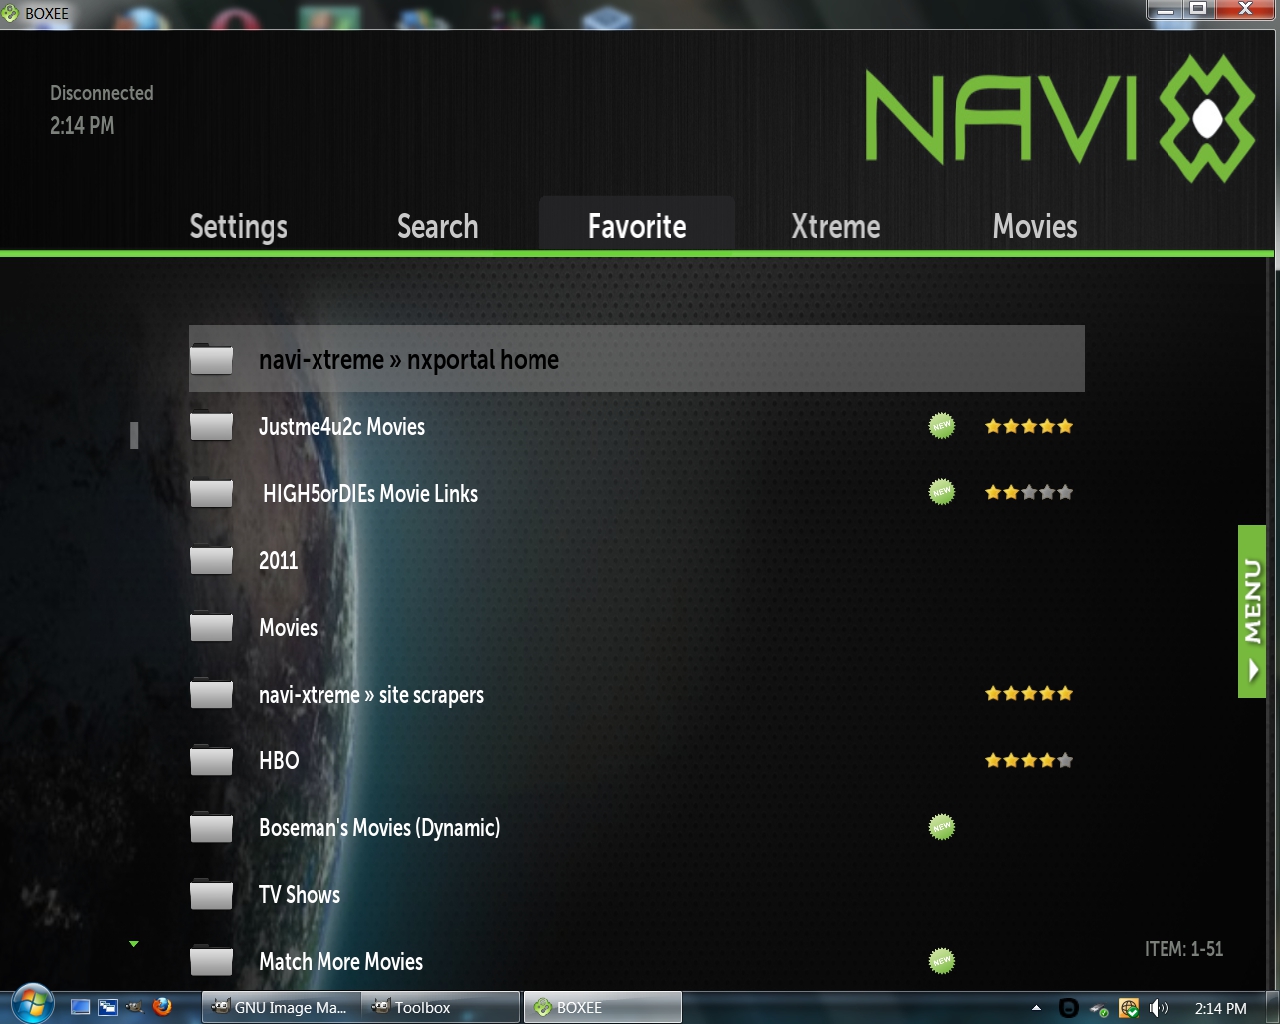Image resolution: width=1280 pixels, height=1024 pixels.
Task: Click the Switch Between Windows quick launch icon
Action: (x=108, y=1007)
